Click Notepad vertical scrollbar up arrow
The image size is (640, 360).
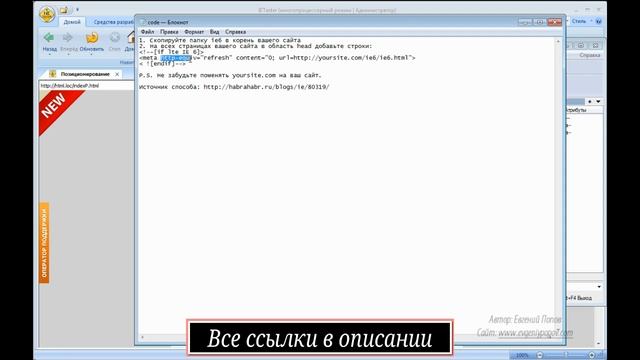pyautogui.click(x=558, y=42)
